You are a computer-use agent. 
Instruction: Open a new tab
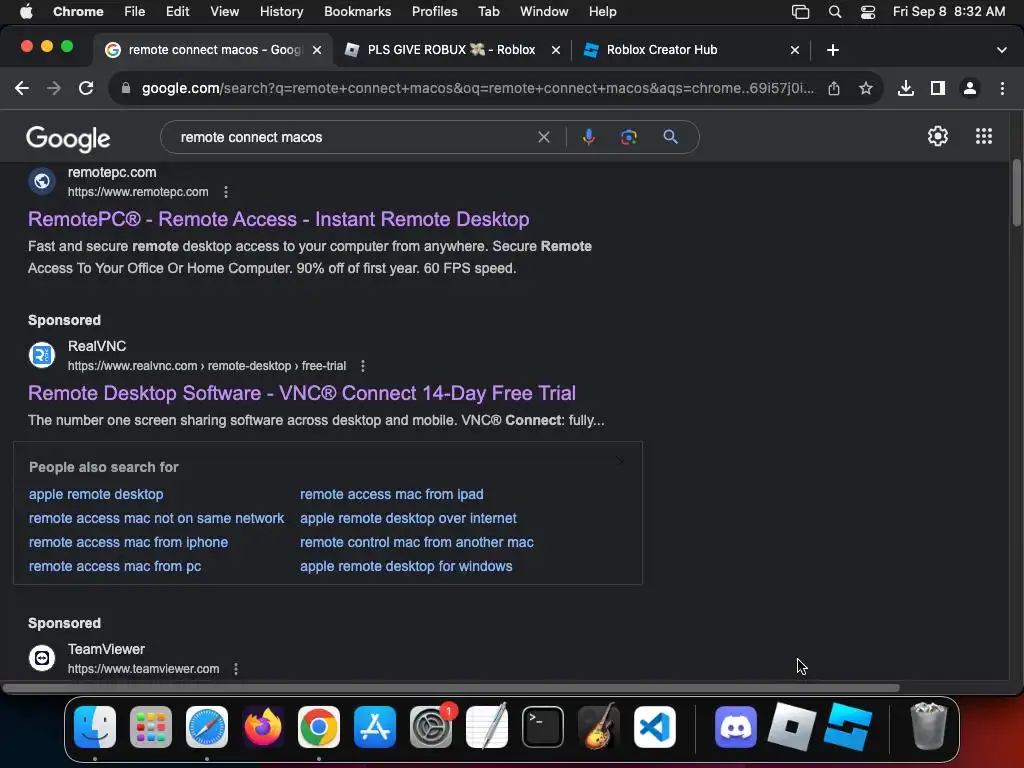pyautogui.click(x=833, y=50)
